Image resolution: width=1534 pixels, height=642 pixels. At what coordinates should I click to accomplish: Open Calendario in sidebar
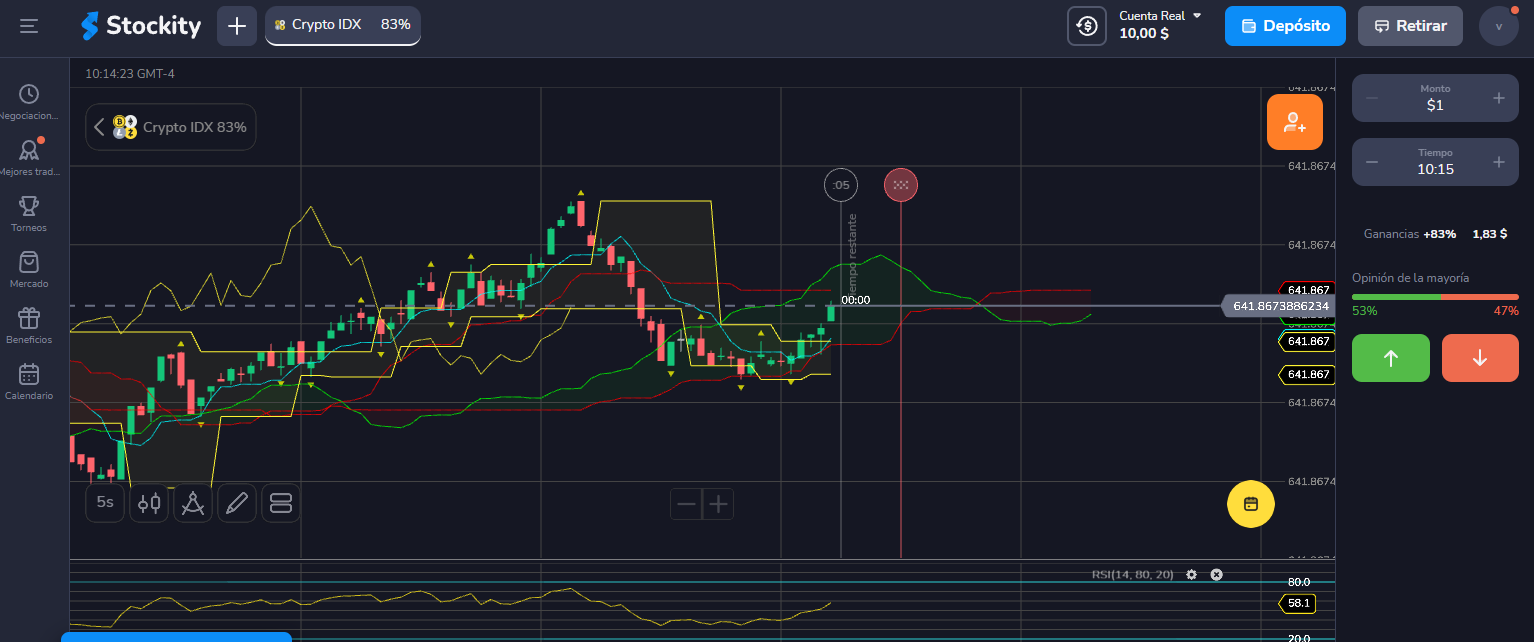pos(29,381)
